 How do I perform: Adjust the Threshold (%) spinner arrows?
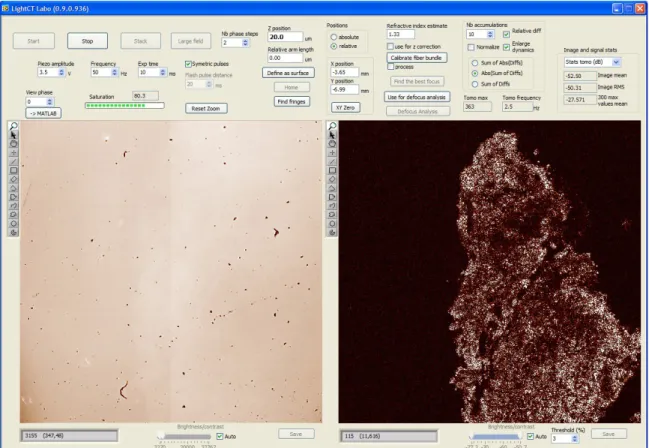tap(574, 438)
